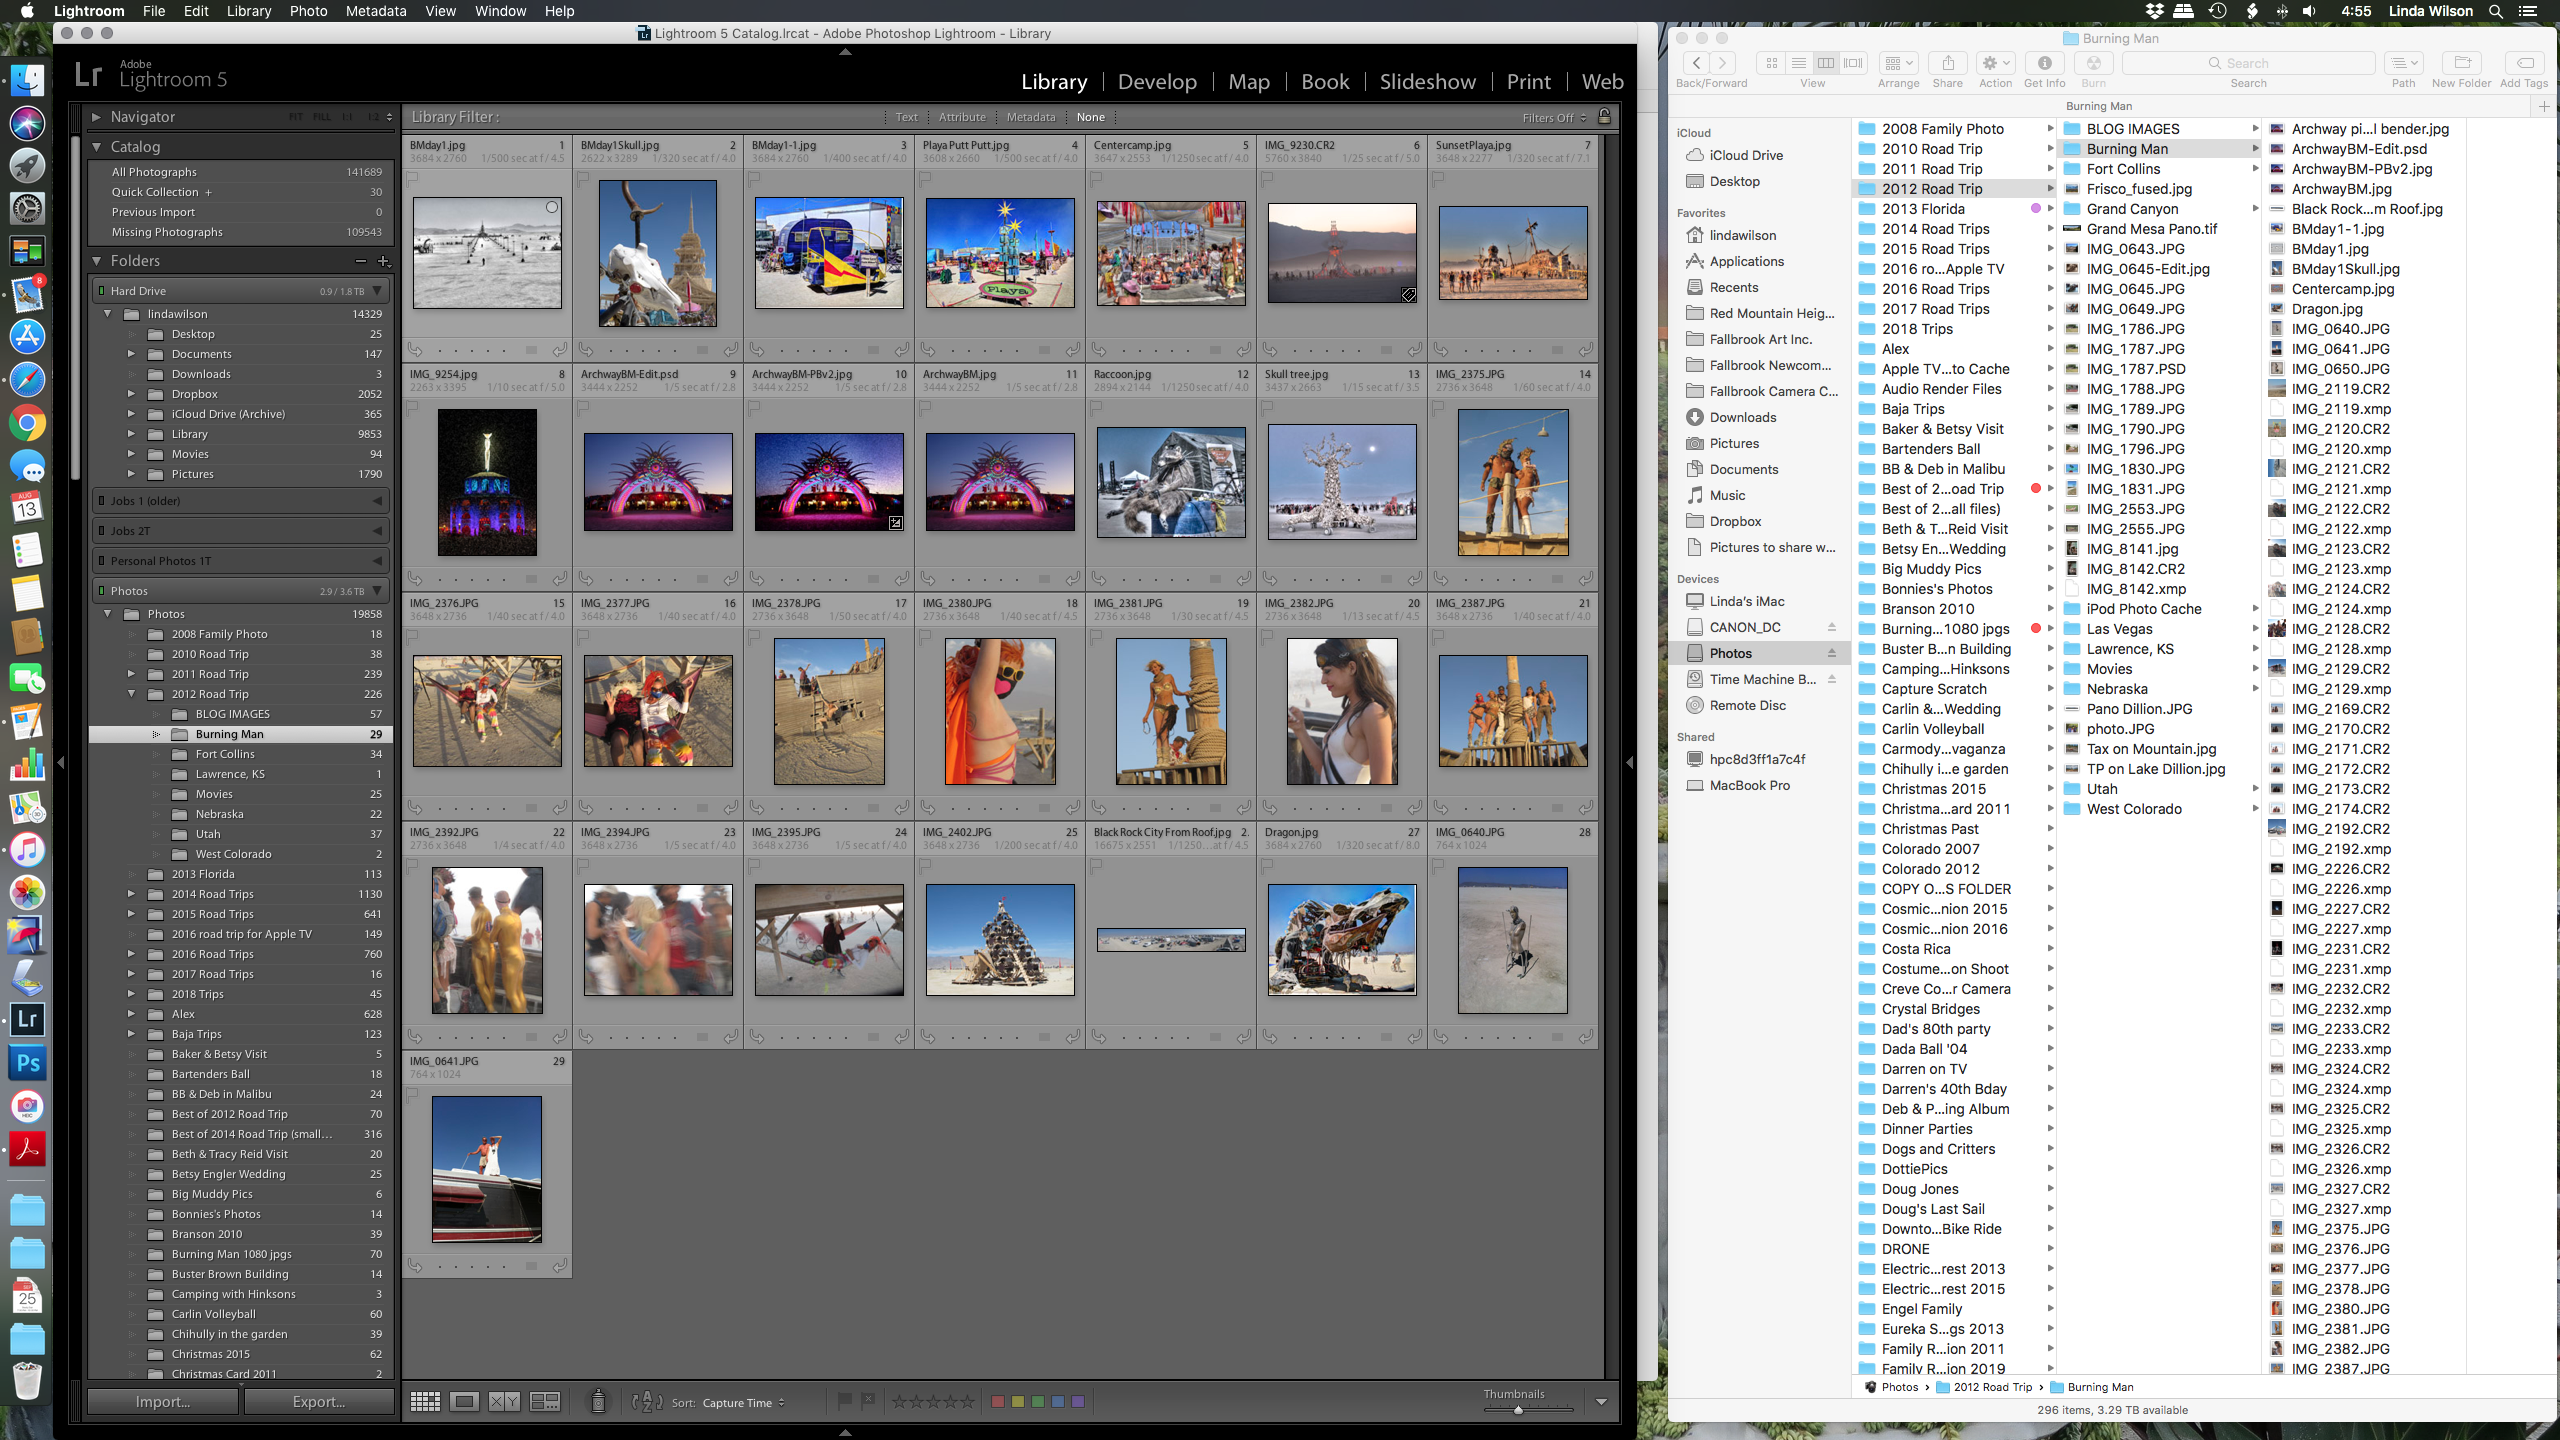Open the Metadata menu in menu bar
2560x1440 pixels.
376,11
